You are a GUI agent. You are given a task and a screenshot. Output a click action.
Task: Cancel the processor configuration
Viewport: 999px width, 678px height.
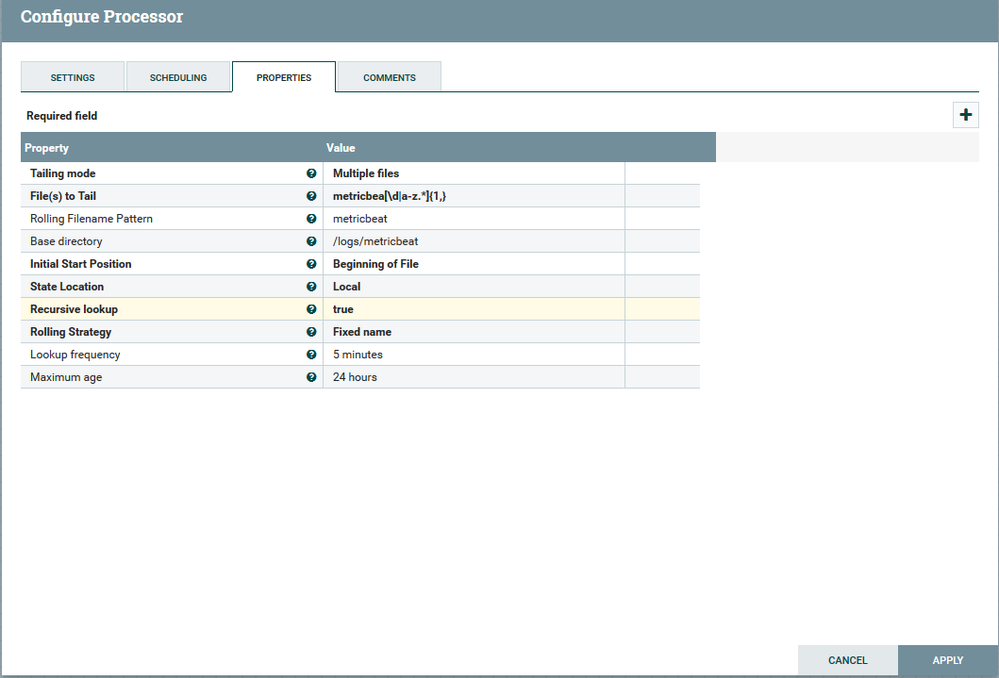coord(847,660)
